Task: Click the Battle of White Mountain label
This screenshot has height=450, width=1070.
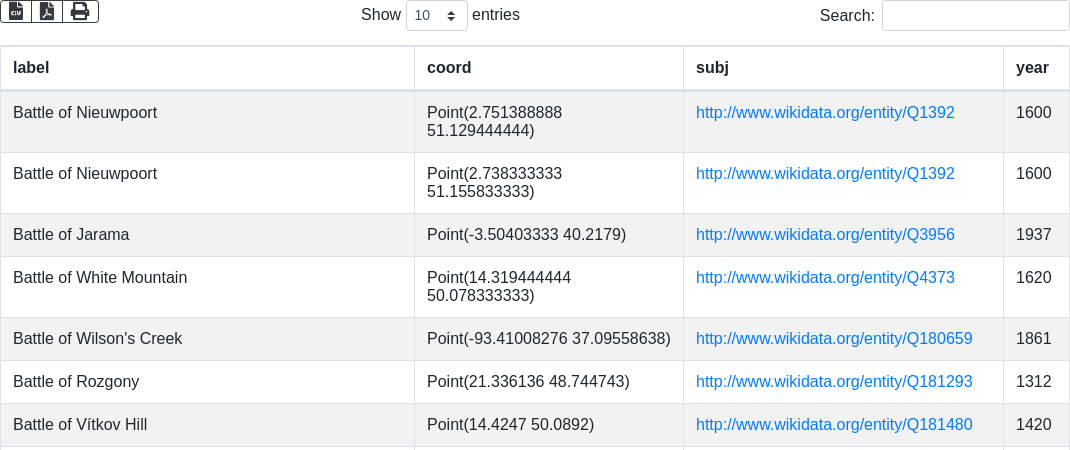Action: tap(100, 278)
